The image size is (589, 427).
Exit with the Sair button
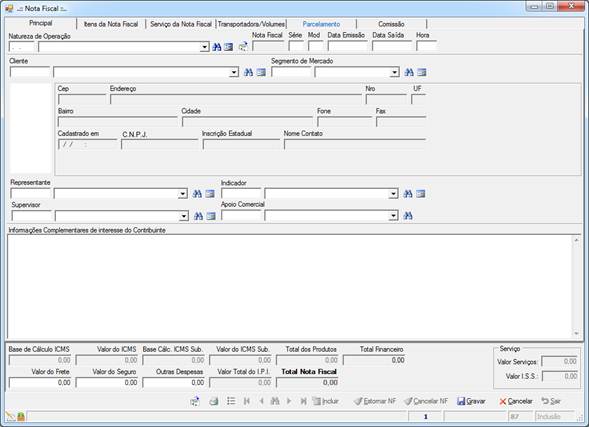tap(551, 401)
